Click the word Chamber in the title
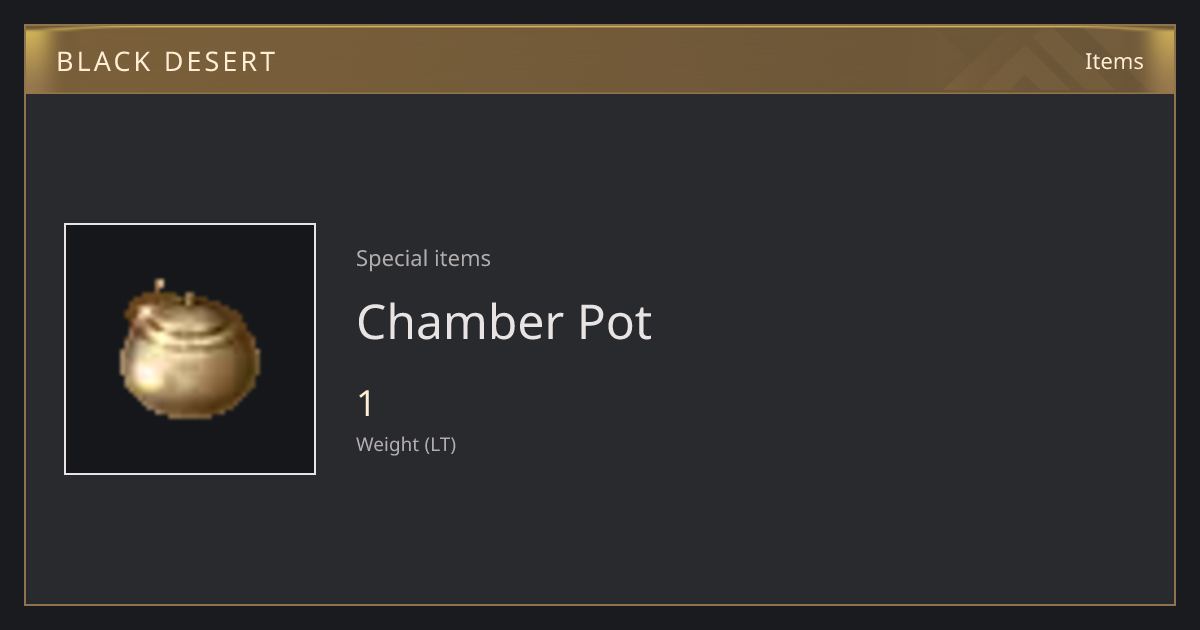This screenshot has width=1200, height=630. (x=460, y=322)
